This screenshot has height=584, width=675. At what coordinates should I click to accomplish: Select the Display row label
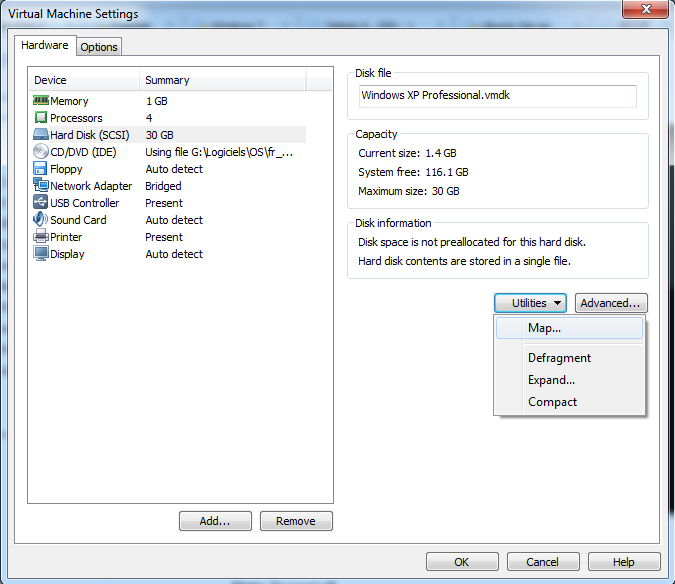[67, 254]
